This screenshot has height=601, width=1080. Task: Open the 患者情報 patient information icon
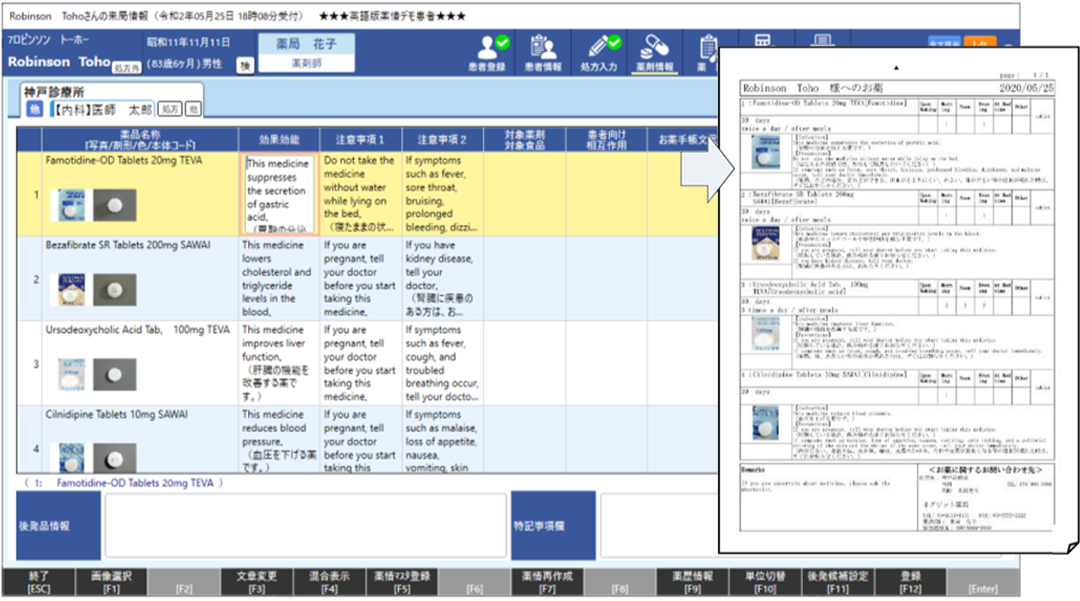tap(543, 53)
